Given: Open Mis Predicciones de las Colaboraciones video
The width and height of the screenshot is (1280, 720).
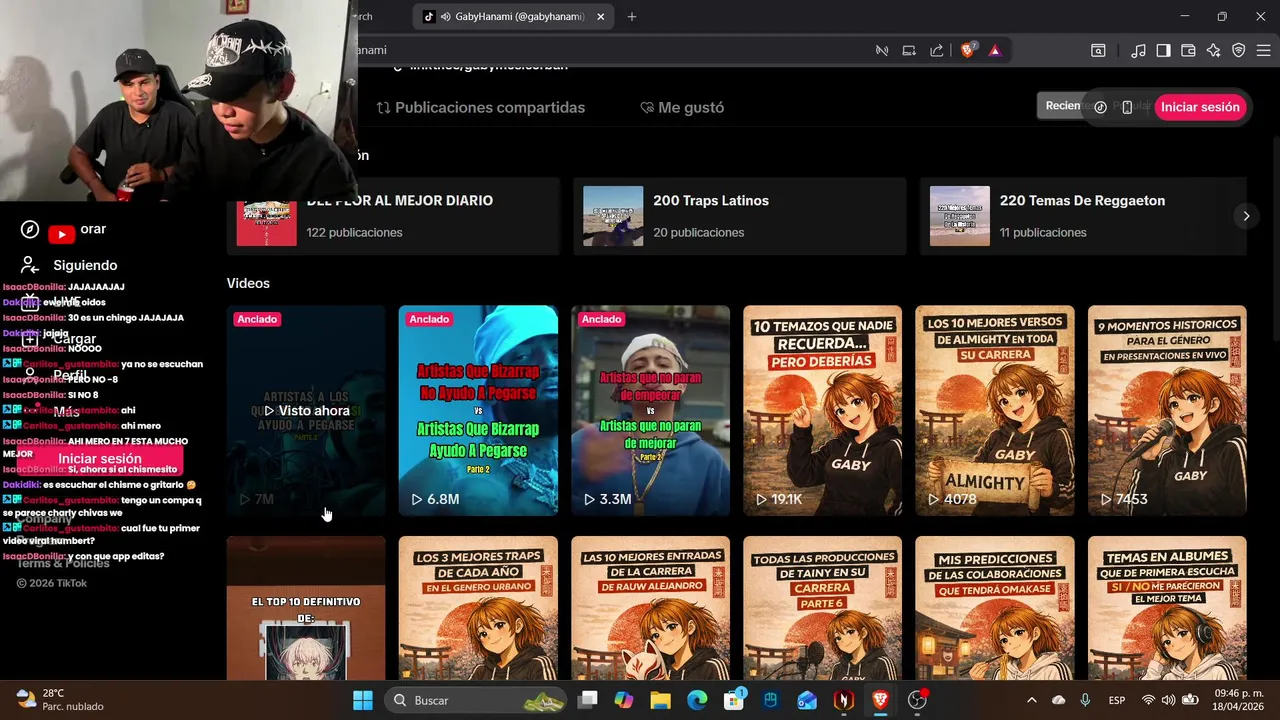Looking at the screenshot, I should [x=995, y=608].
